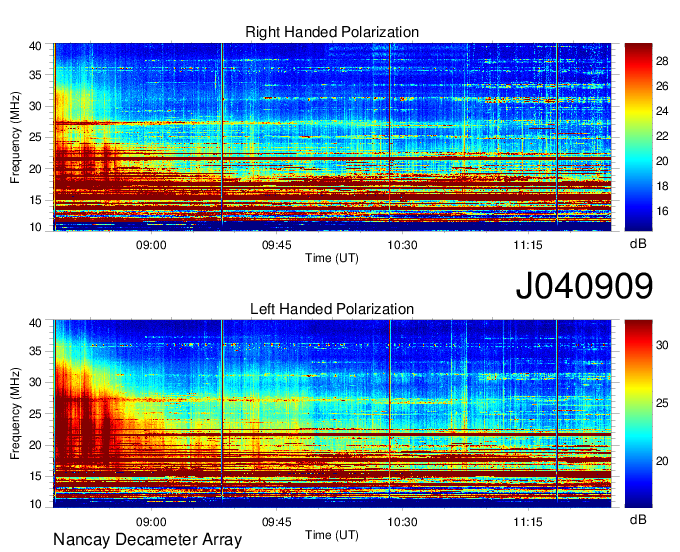Click the 30 MHz tick on the top plot
The height and width of the screenshot is (552, 680).
pos(36,106)
